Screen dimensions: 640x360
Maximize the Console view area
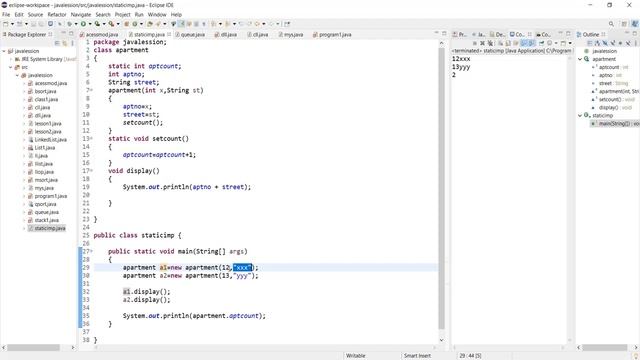(568, 34)
